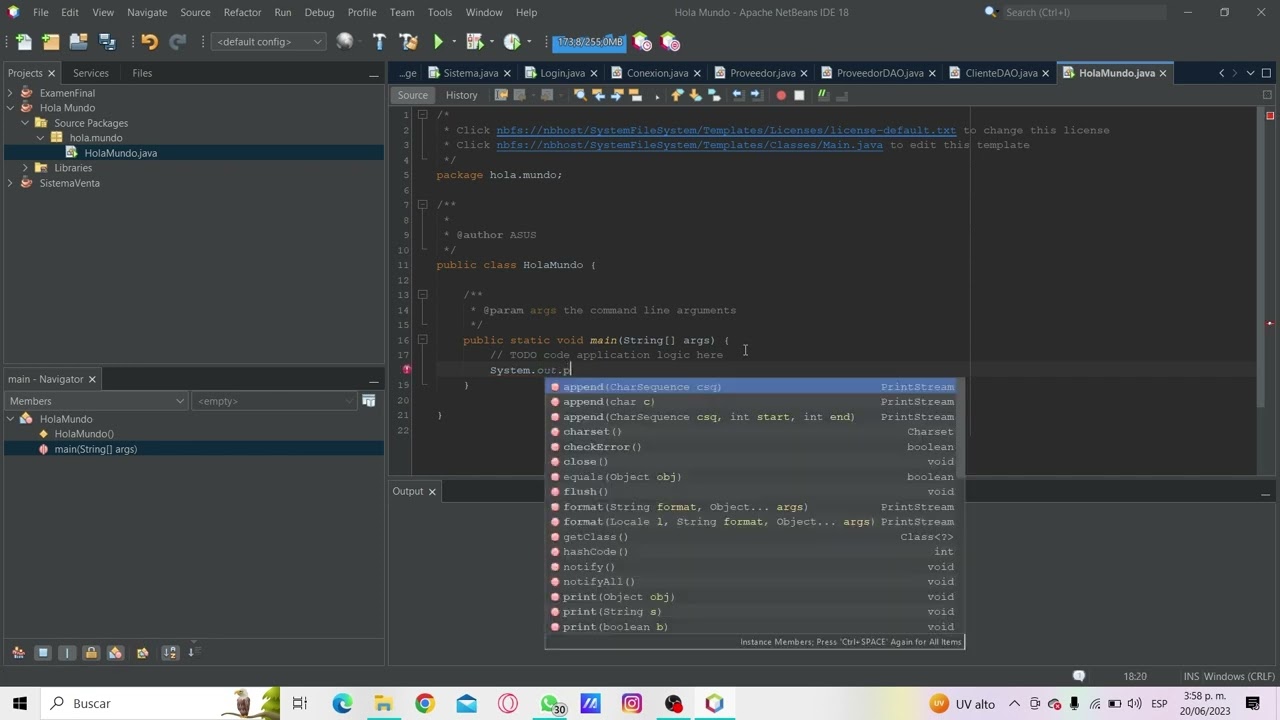Run the project with the green arrow
The width and height of the screenshot is (1280, 720).
click(438, 42)
